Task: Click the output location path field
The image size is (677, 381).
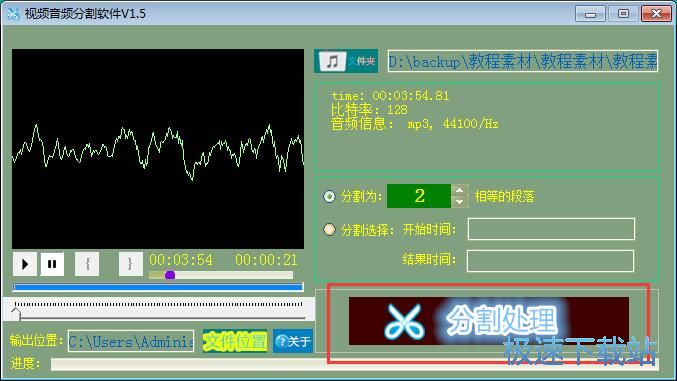Action: (131, 342)
